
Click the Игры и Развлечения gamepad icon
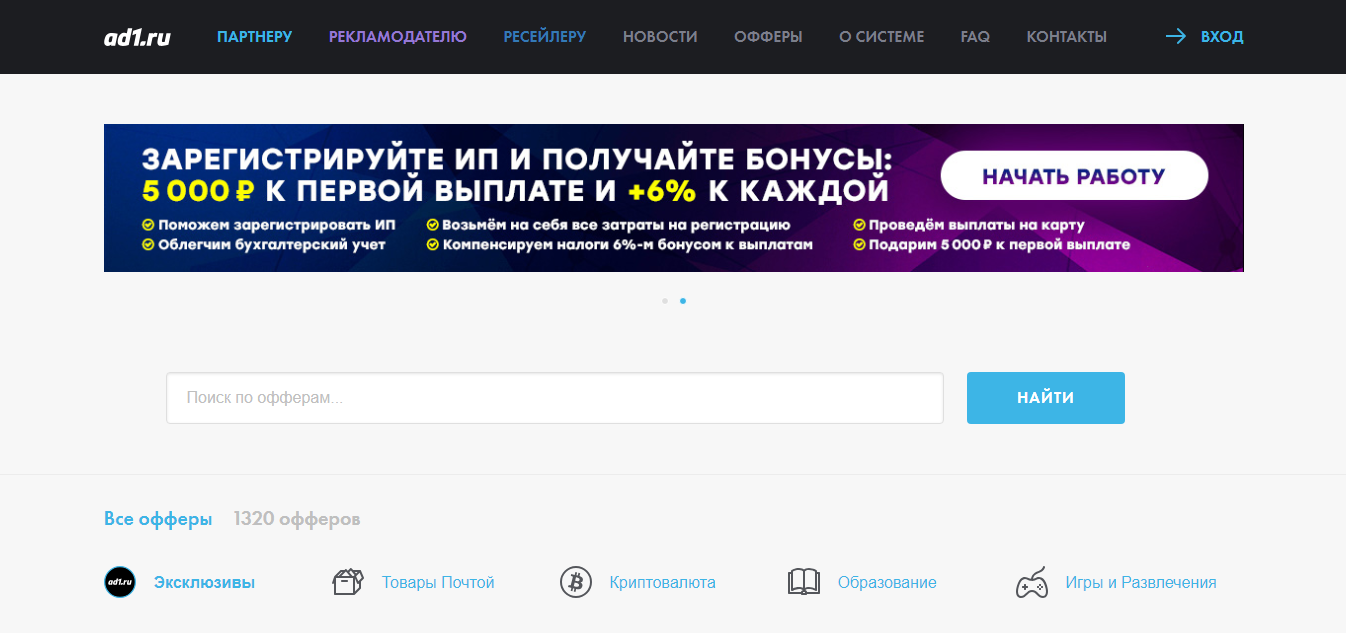click(x=1032, y=582)
